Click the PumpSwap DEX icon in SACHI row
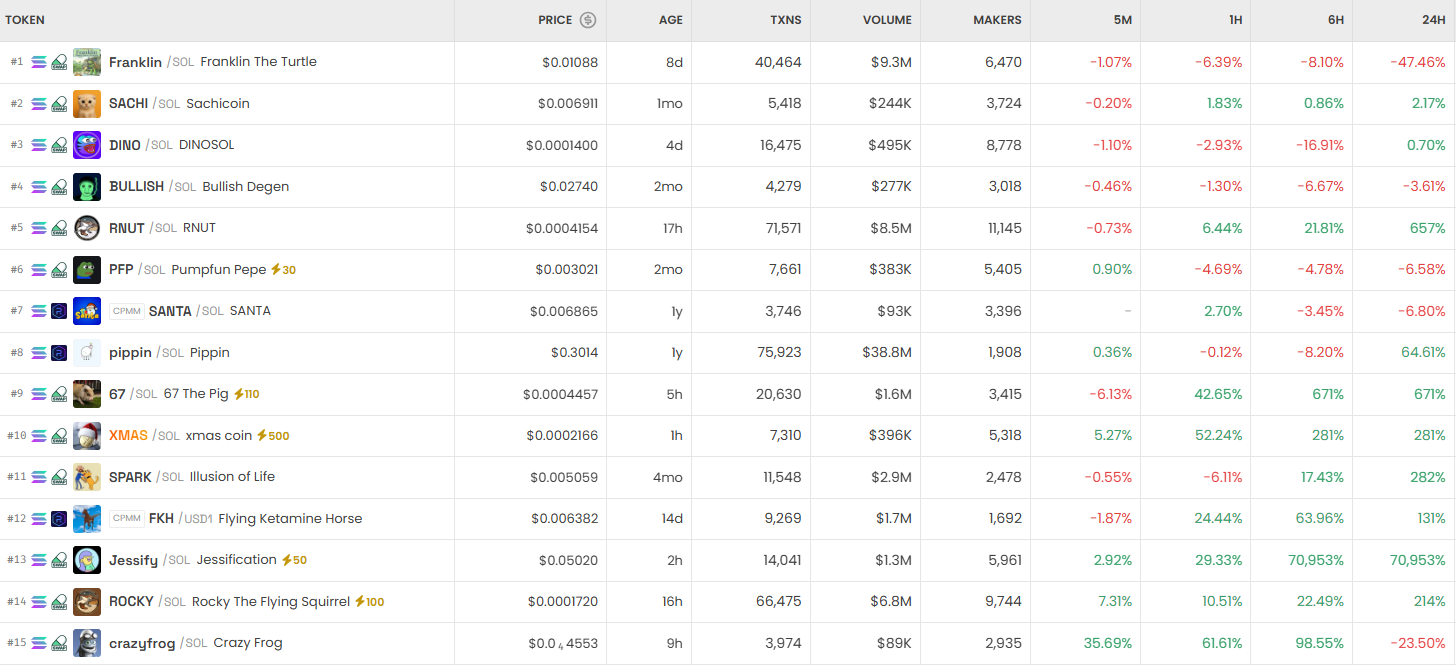 59,104
